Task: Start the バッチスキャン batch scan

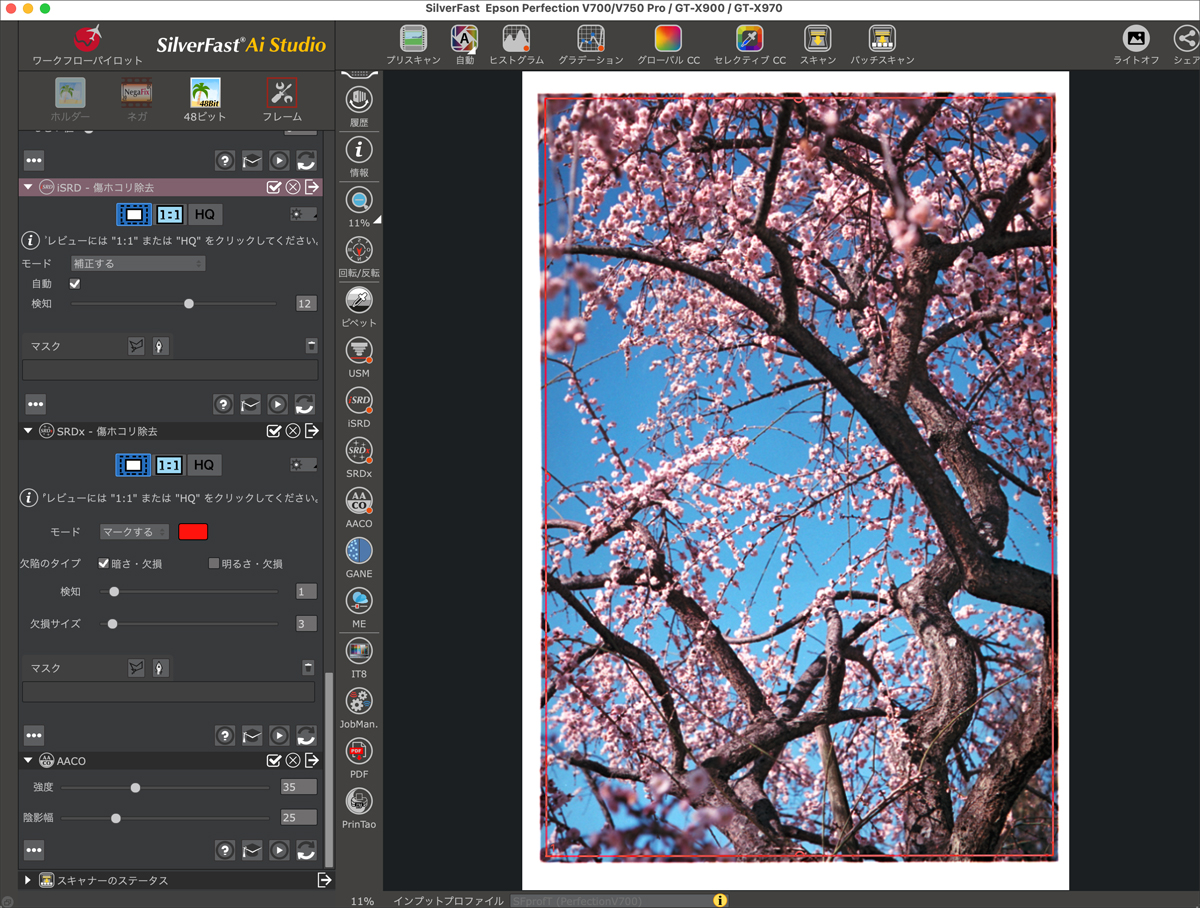Action: [x=881, y=40]
